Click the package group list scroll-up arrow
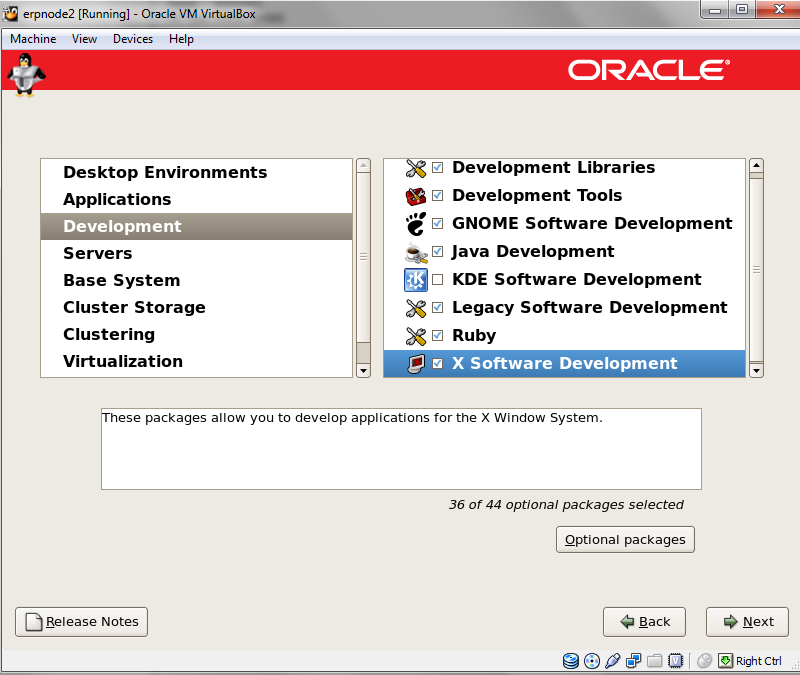 click(756, 165)
